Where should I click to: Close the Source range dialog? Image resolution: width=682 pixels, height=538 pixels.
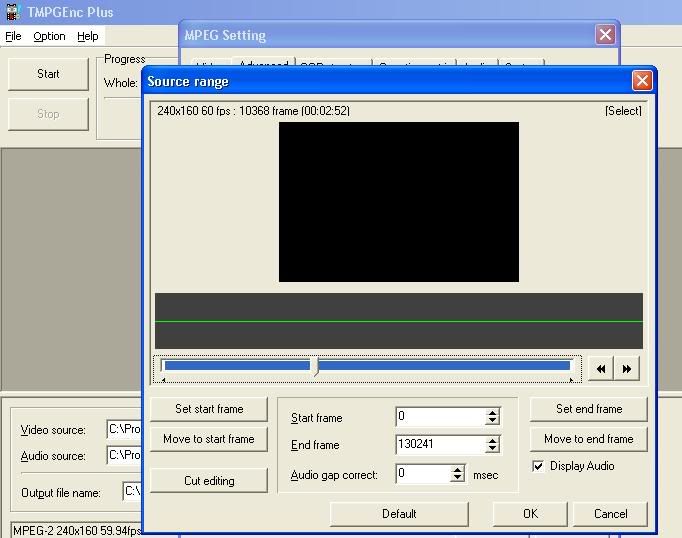[x=642, y=80]
